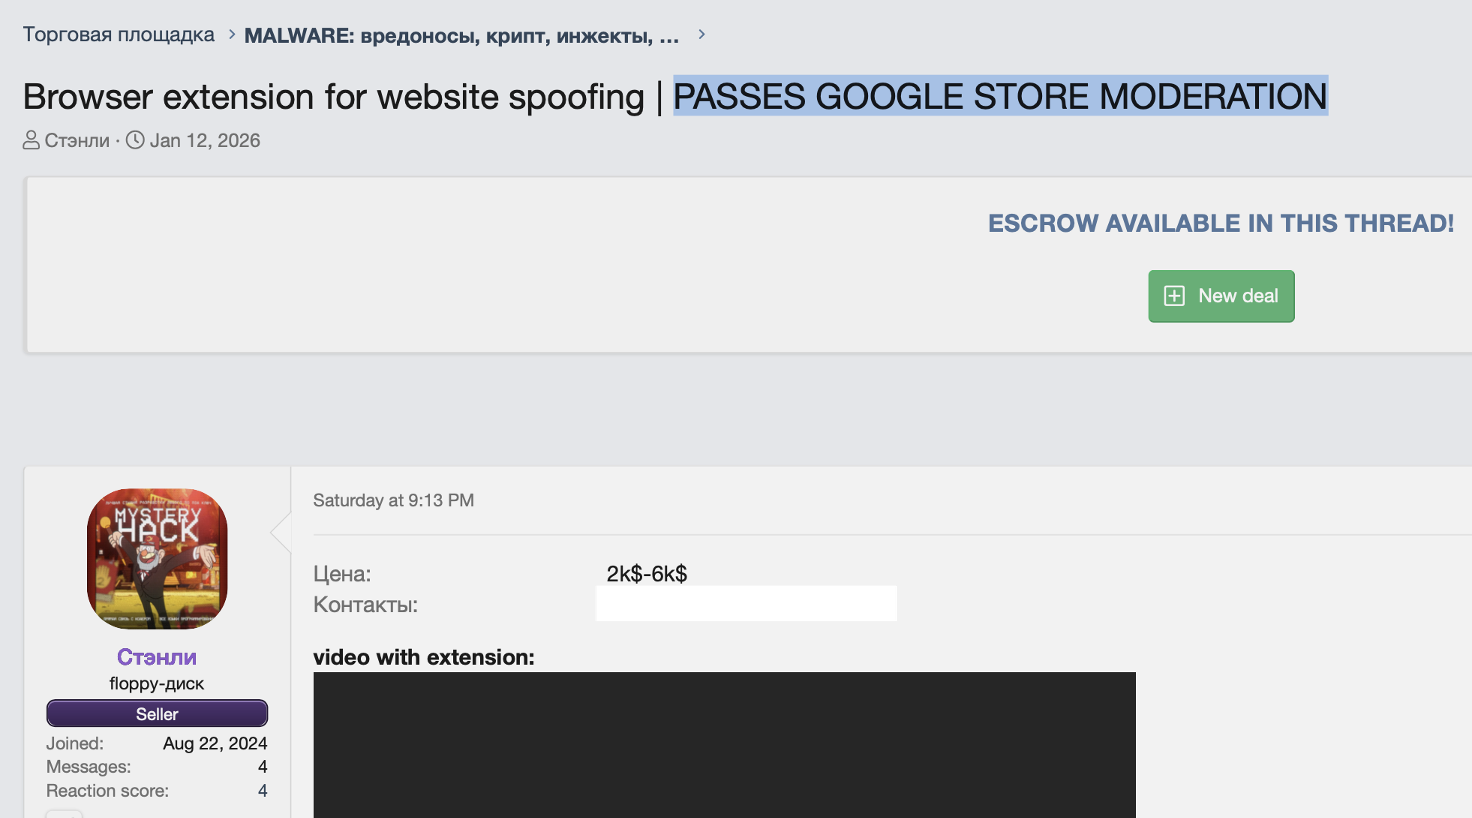The height and width of the screenshot is (818, 1472).
Task: Click the Jan 12, 2026 date link
Action: coord(205,140)
